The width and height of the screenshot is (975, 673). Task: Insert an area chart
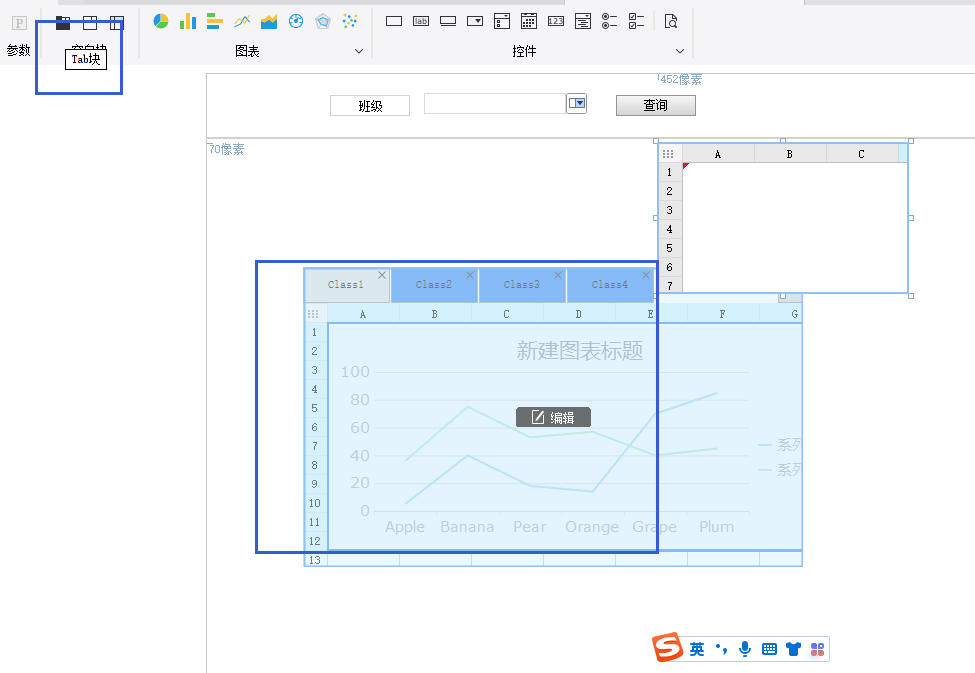(x=269, y=22)
